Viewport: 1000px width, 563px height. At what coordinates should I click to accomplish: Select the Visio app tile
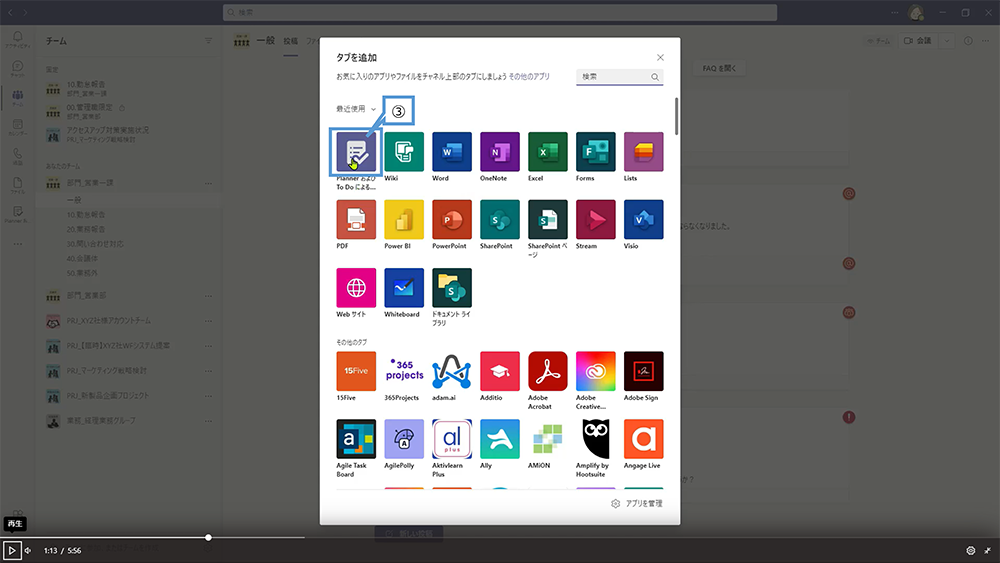pos(643,219)
